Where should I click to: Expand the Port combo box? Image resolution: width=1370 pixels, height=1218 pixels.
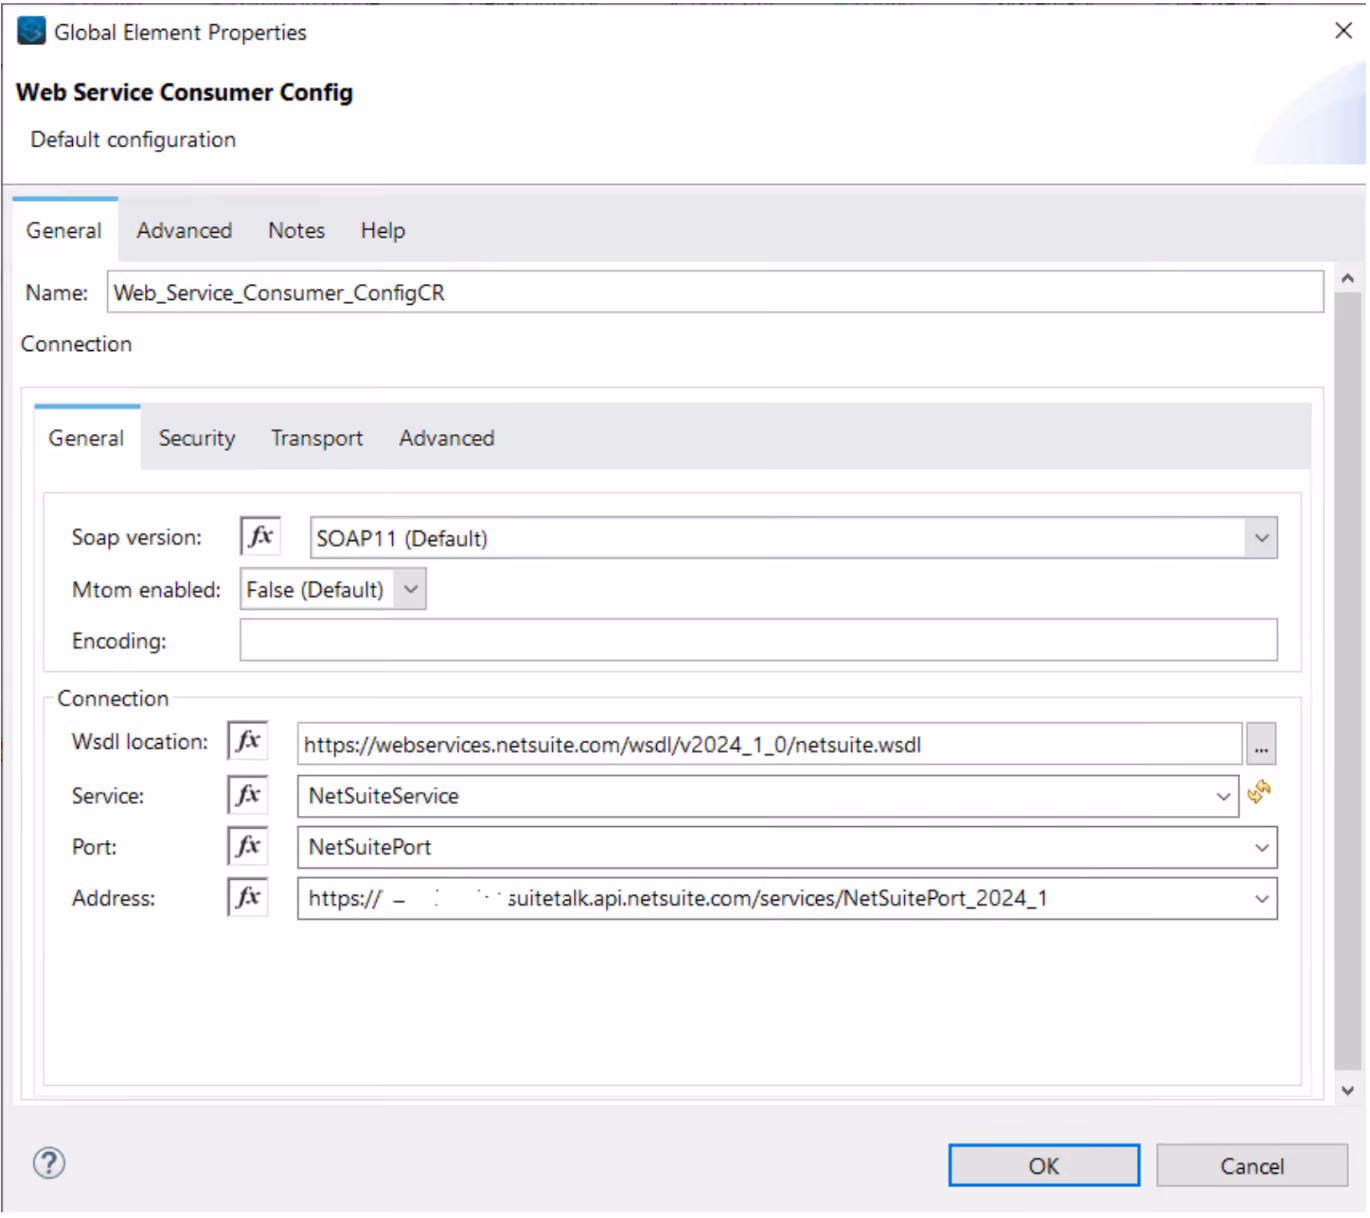(1261, 847)
